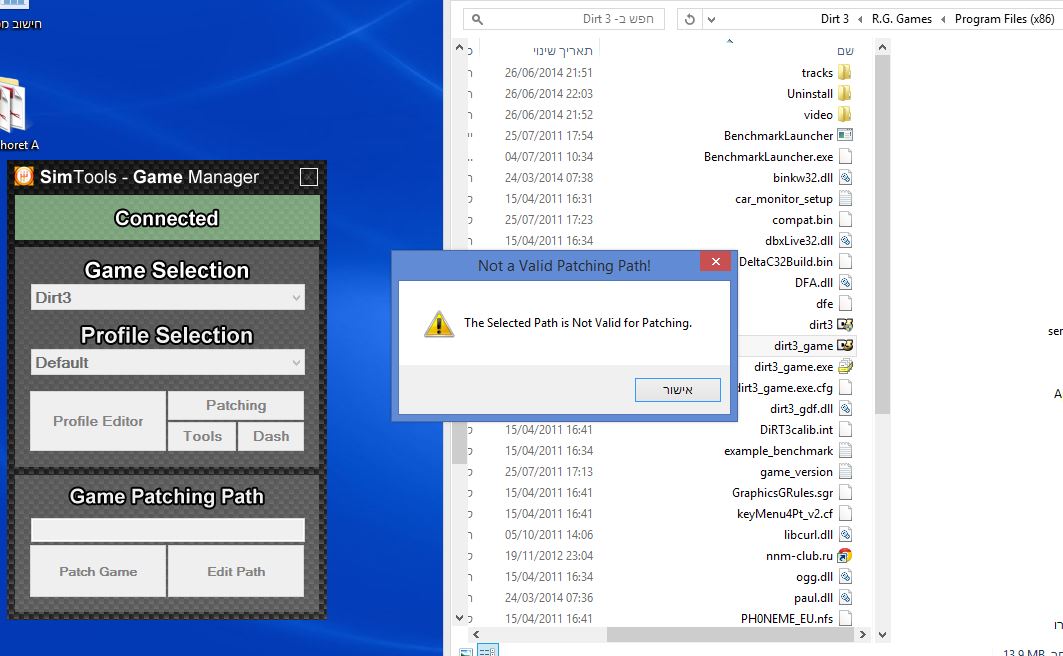Click R.G. Games in the address breadcrumb

click(902, 19)
